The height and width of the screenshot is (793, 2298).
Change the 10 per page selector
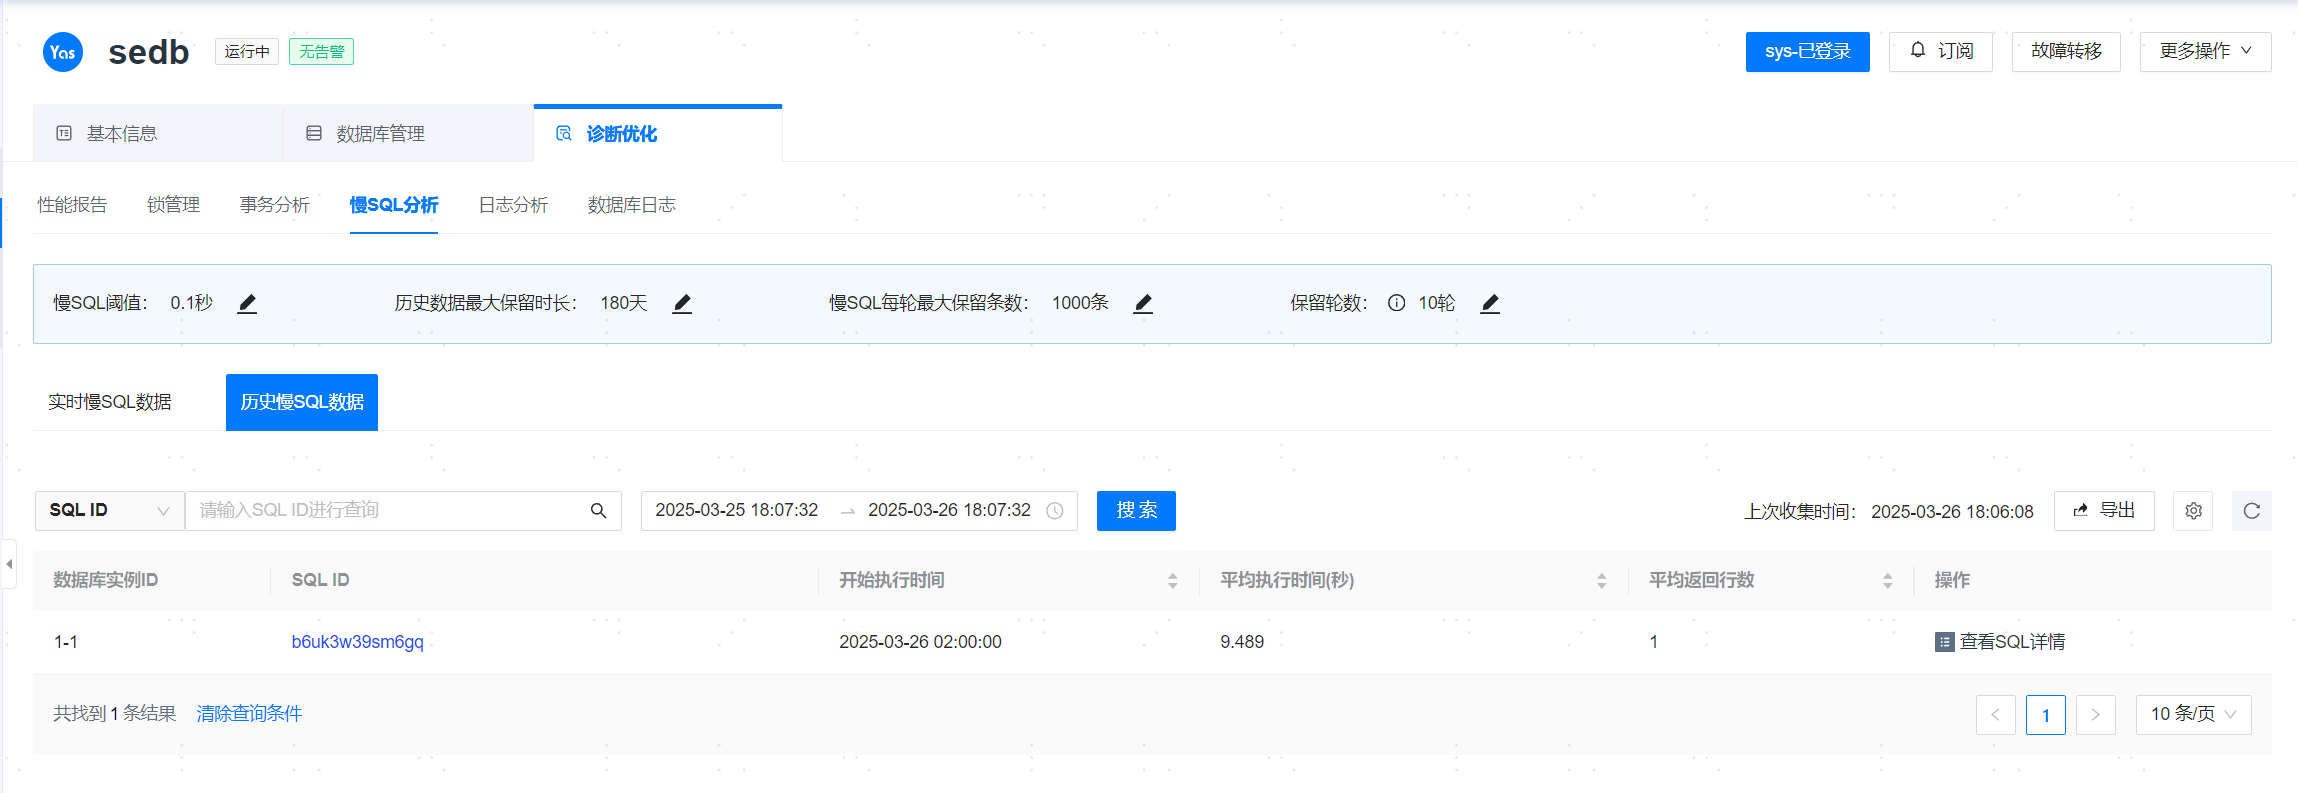[2193, 714]
